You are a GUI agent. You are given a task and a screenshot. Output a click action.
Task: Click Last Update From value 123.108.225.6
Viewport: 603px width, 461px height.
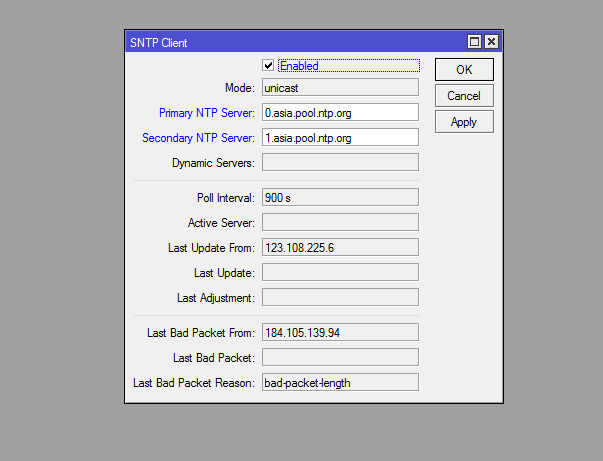click(x=340, y=248)
